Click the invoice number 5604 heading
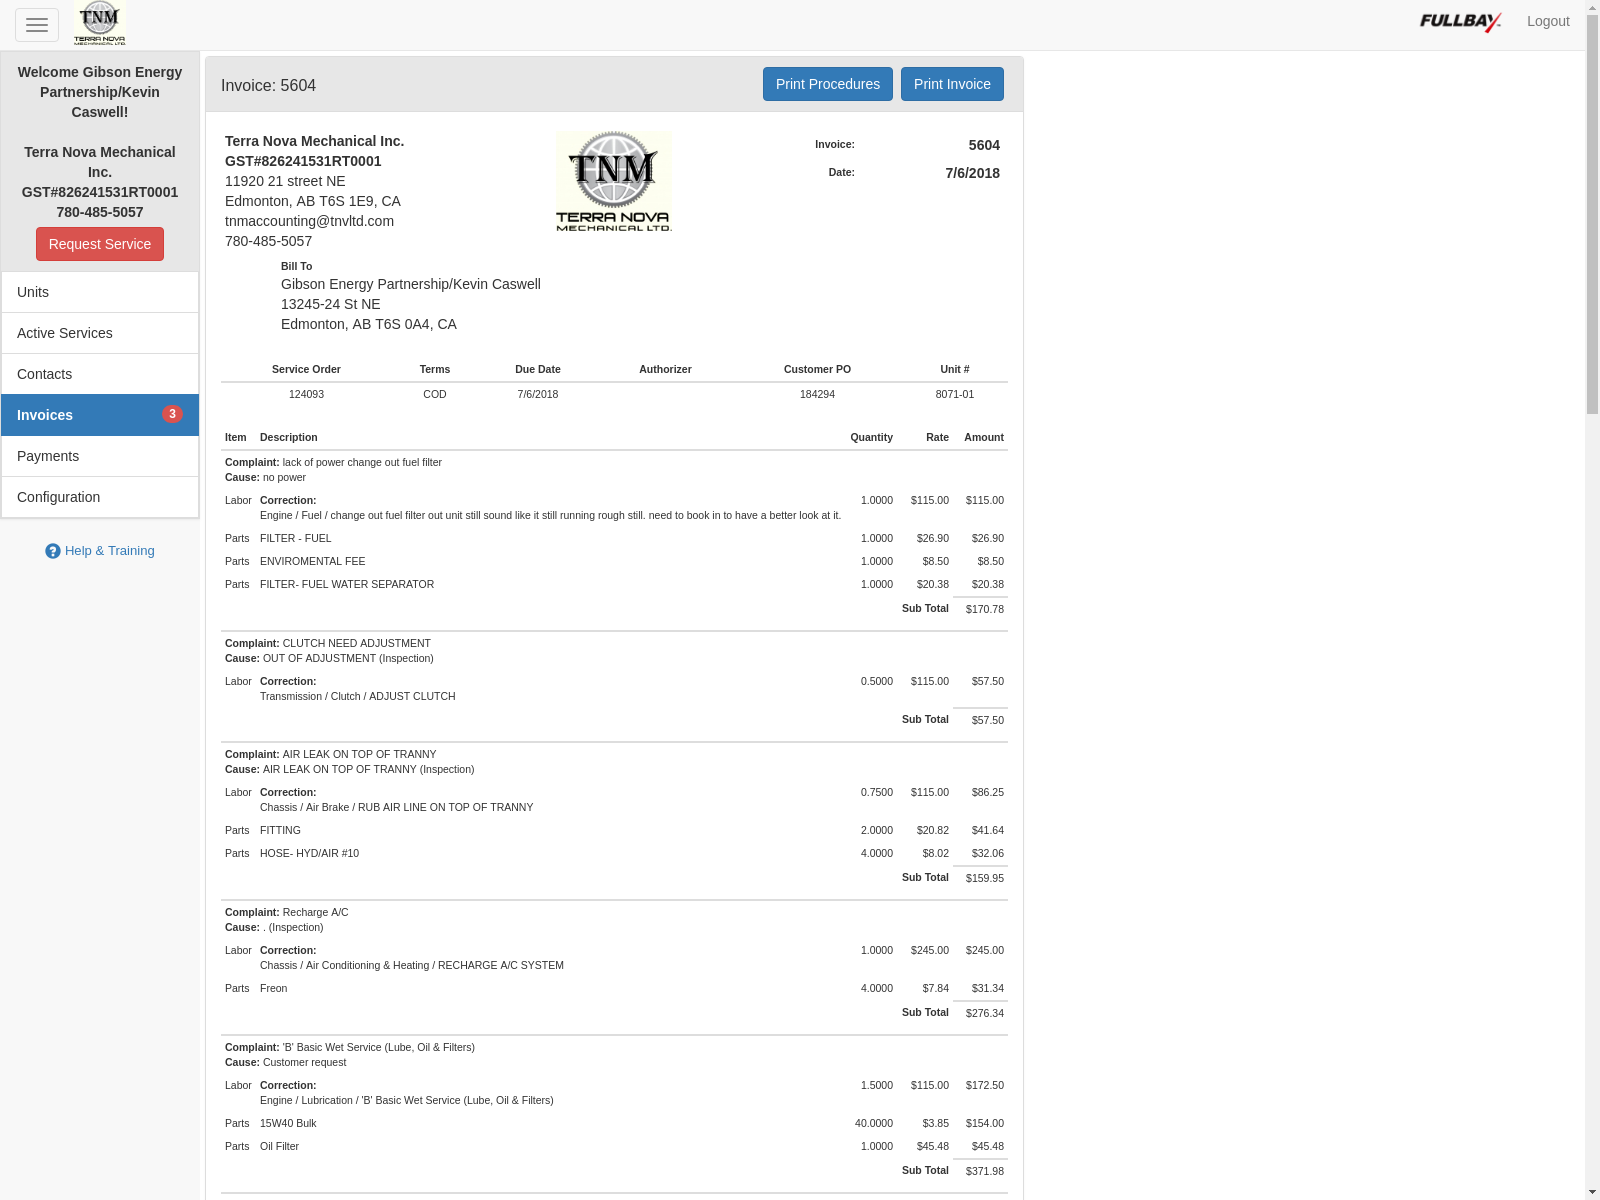 point(268,86)
